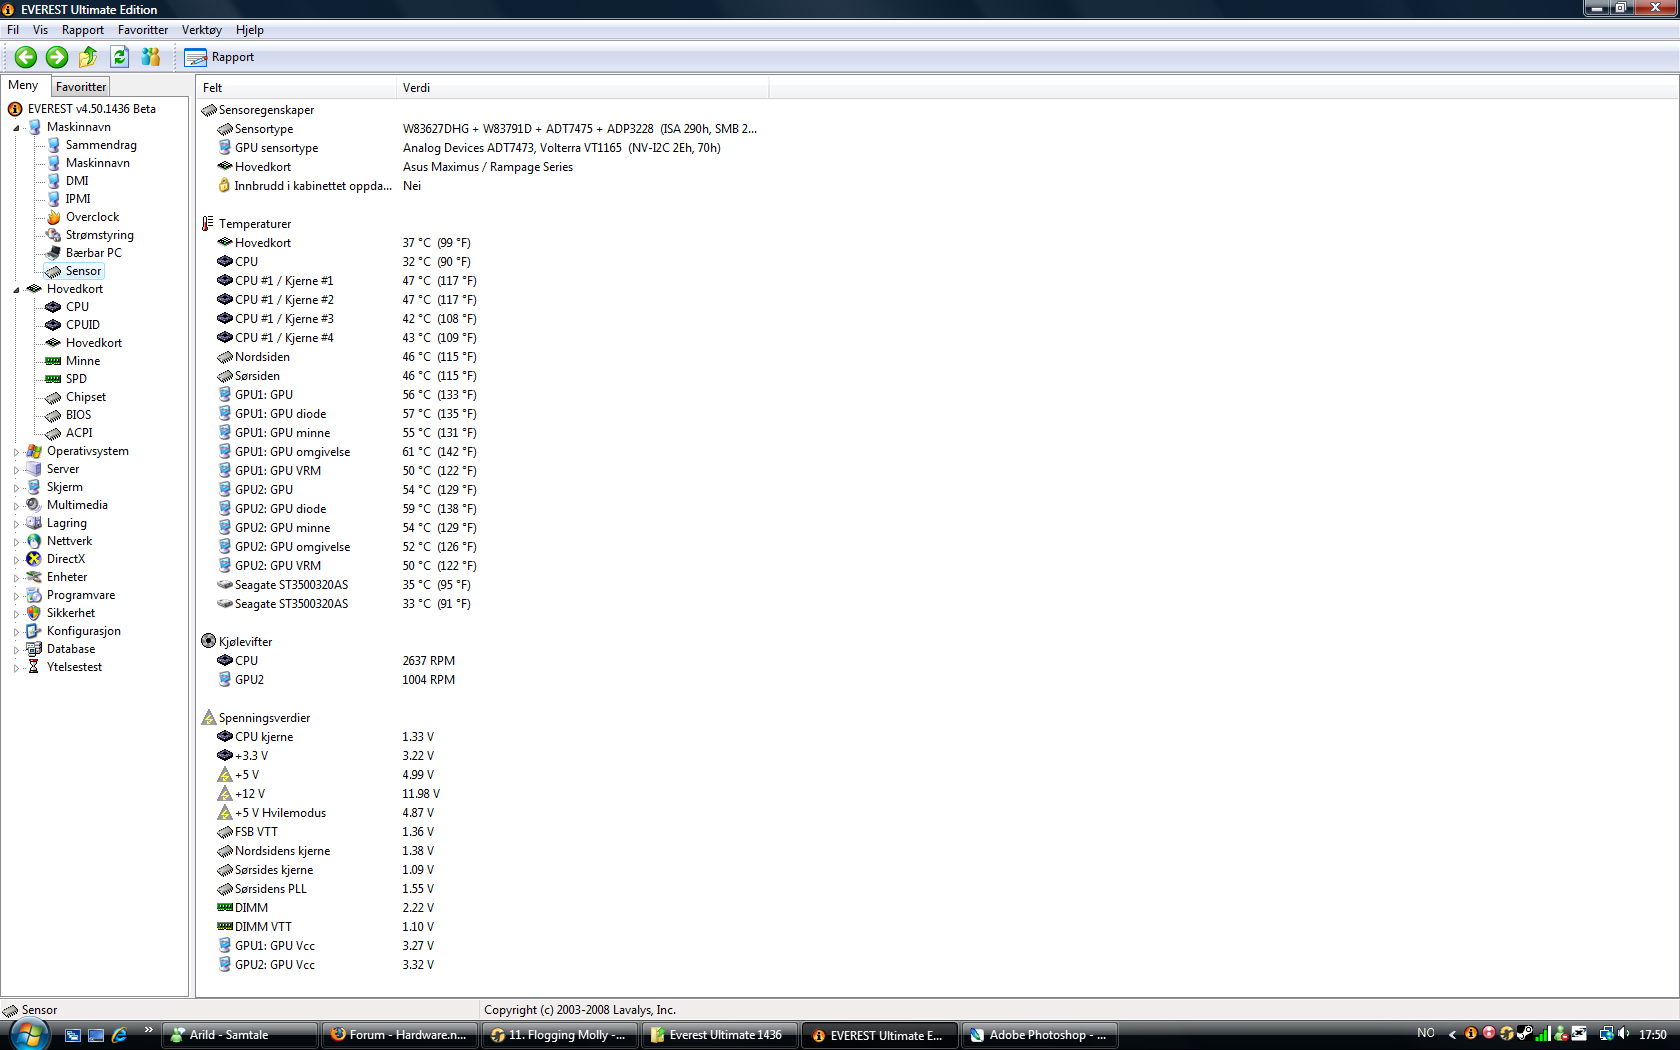Image resolution: width=1680 pixels, height=1050 pixels.
Task: Click the Temperaturer thermometer section icon
Action: [208, 224]
